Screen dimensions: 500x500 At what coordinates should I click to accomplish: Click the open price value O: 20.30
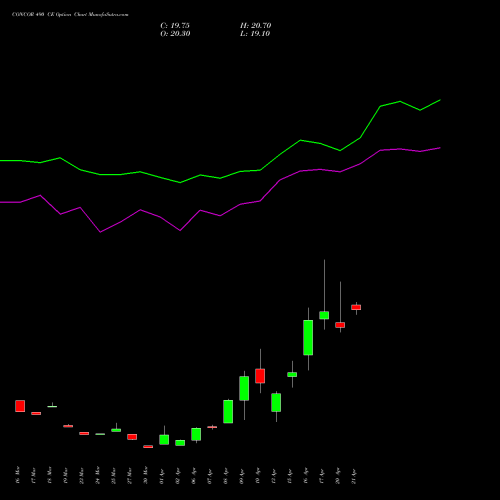coord(175,34)
